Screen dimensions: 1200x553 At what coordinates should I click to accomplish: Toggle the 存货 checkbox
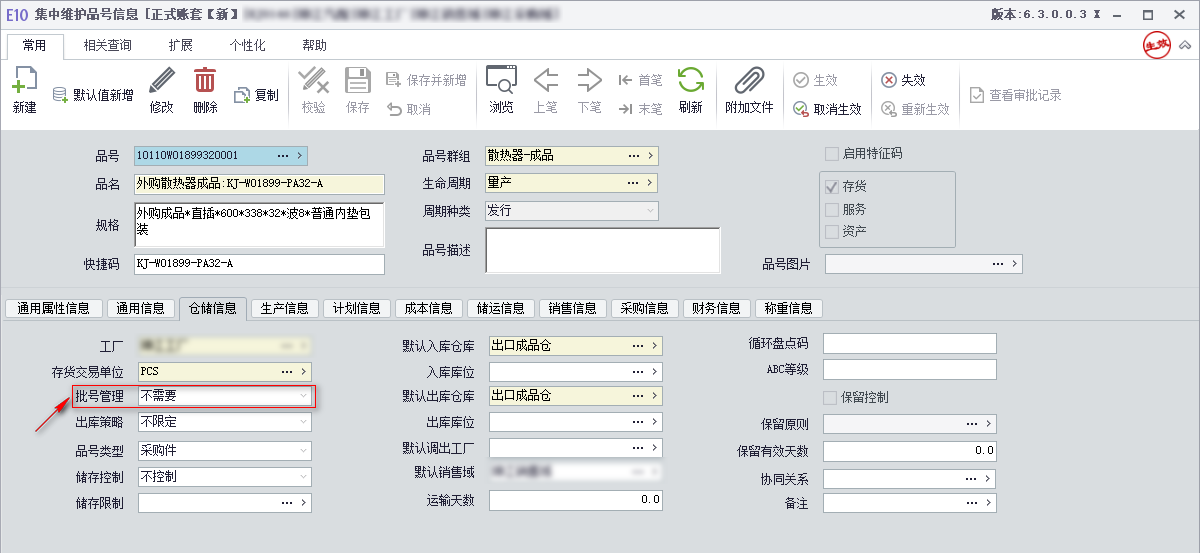click(x=831, y=187)
